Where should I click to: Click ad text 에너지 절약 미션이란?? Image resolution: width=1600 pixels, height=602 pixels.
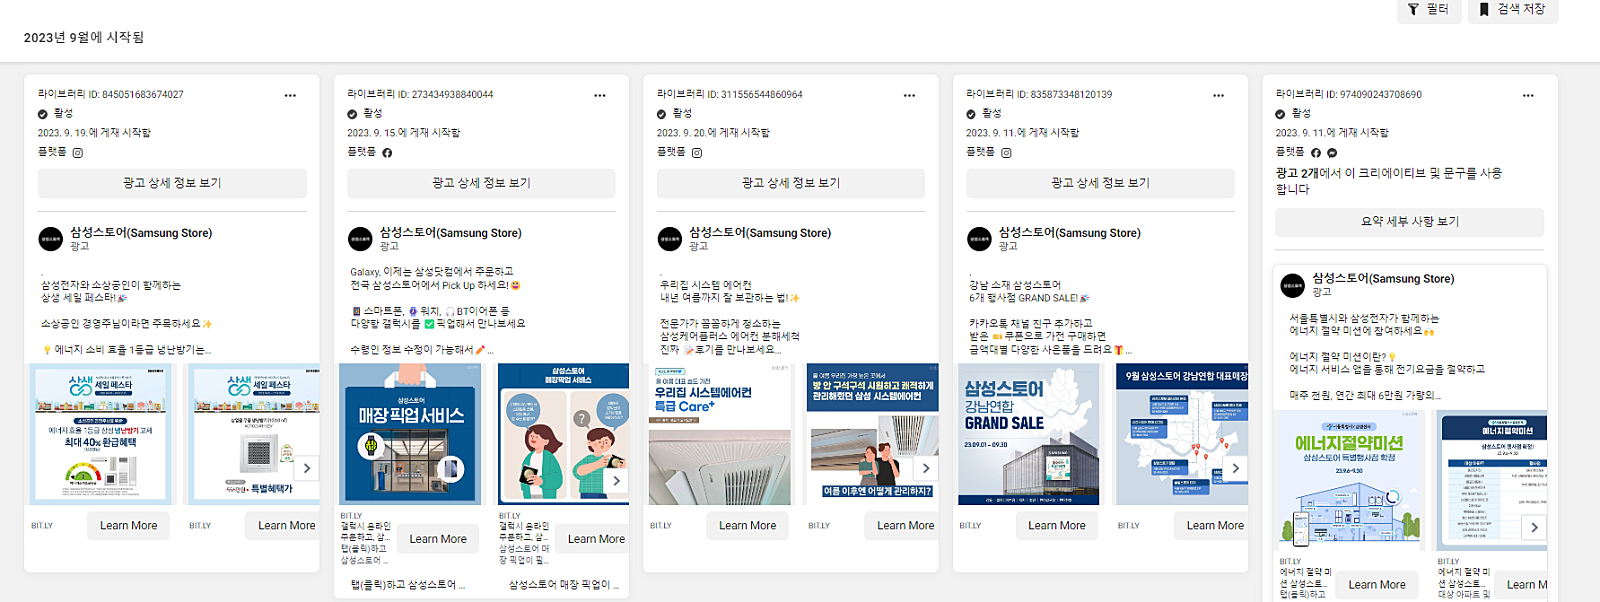[1342, 357]
